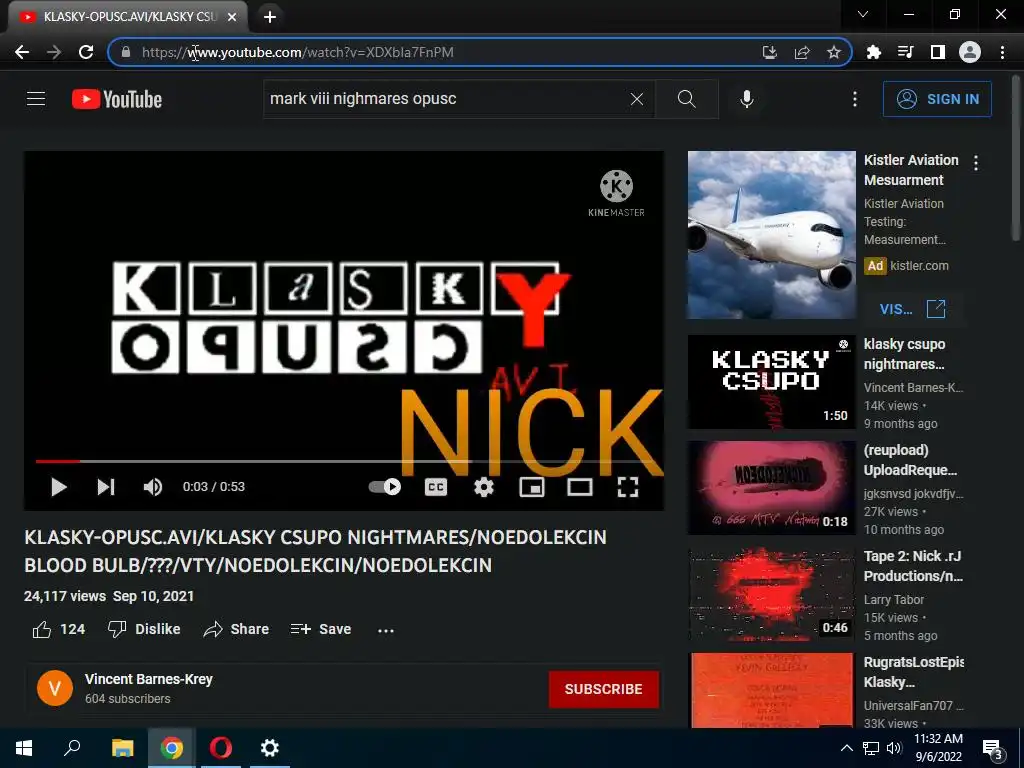This screenshot has width=1024, height=768.
Task: Go to YouTube home via logo
Action: [117, 99]
